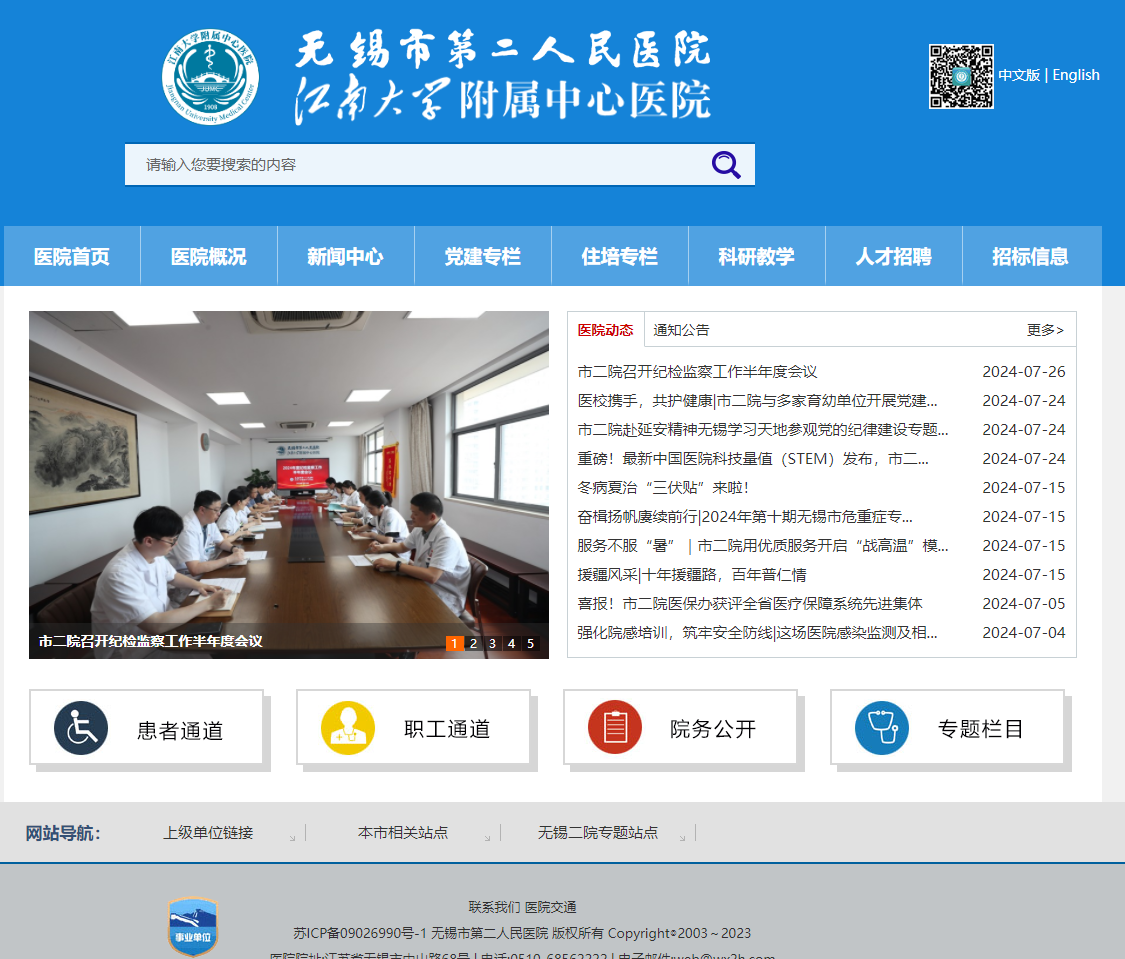Open 招标信息 menu item
1125x959 pixels.
point(1031,256)
